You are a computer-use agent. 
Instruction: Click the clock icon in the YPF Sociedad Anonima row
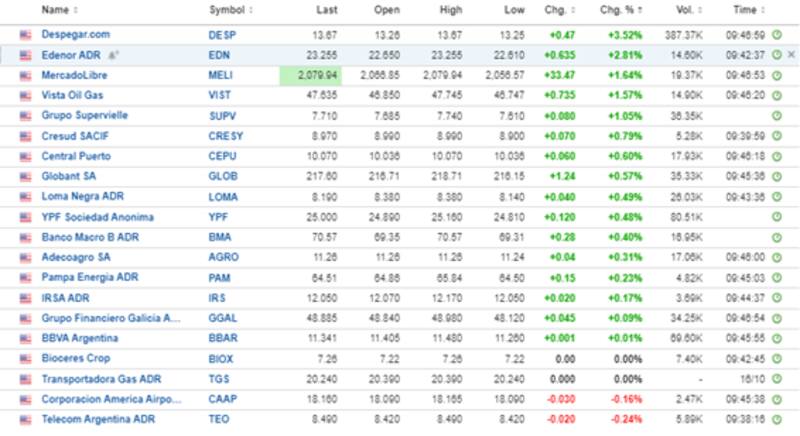pos(777,217)
